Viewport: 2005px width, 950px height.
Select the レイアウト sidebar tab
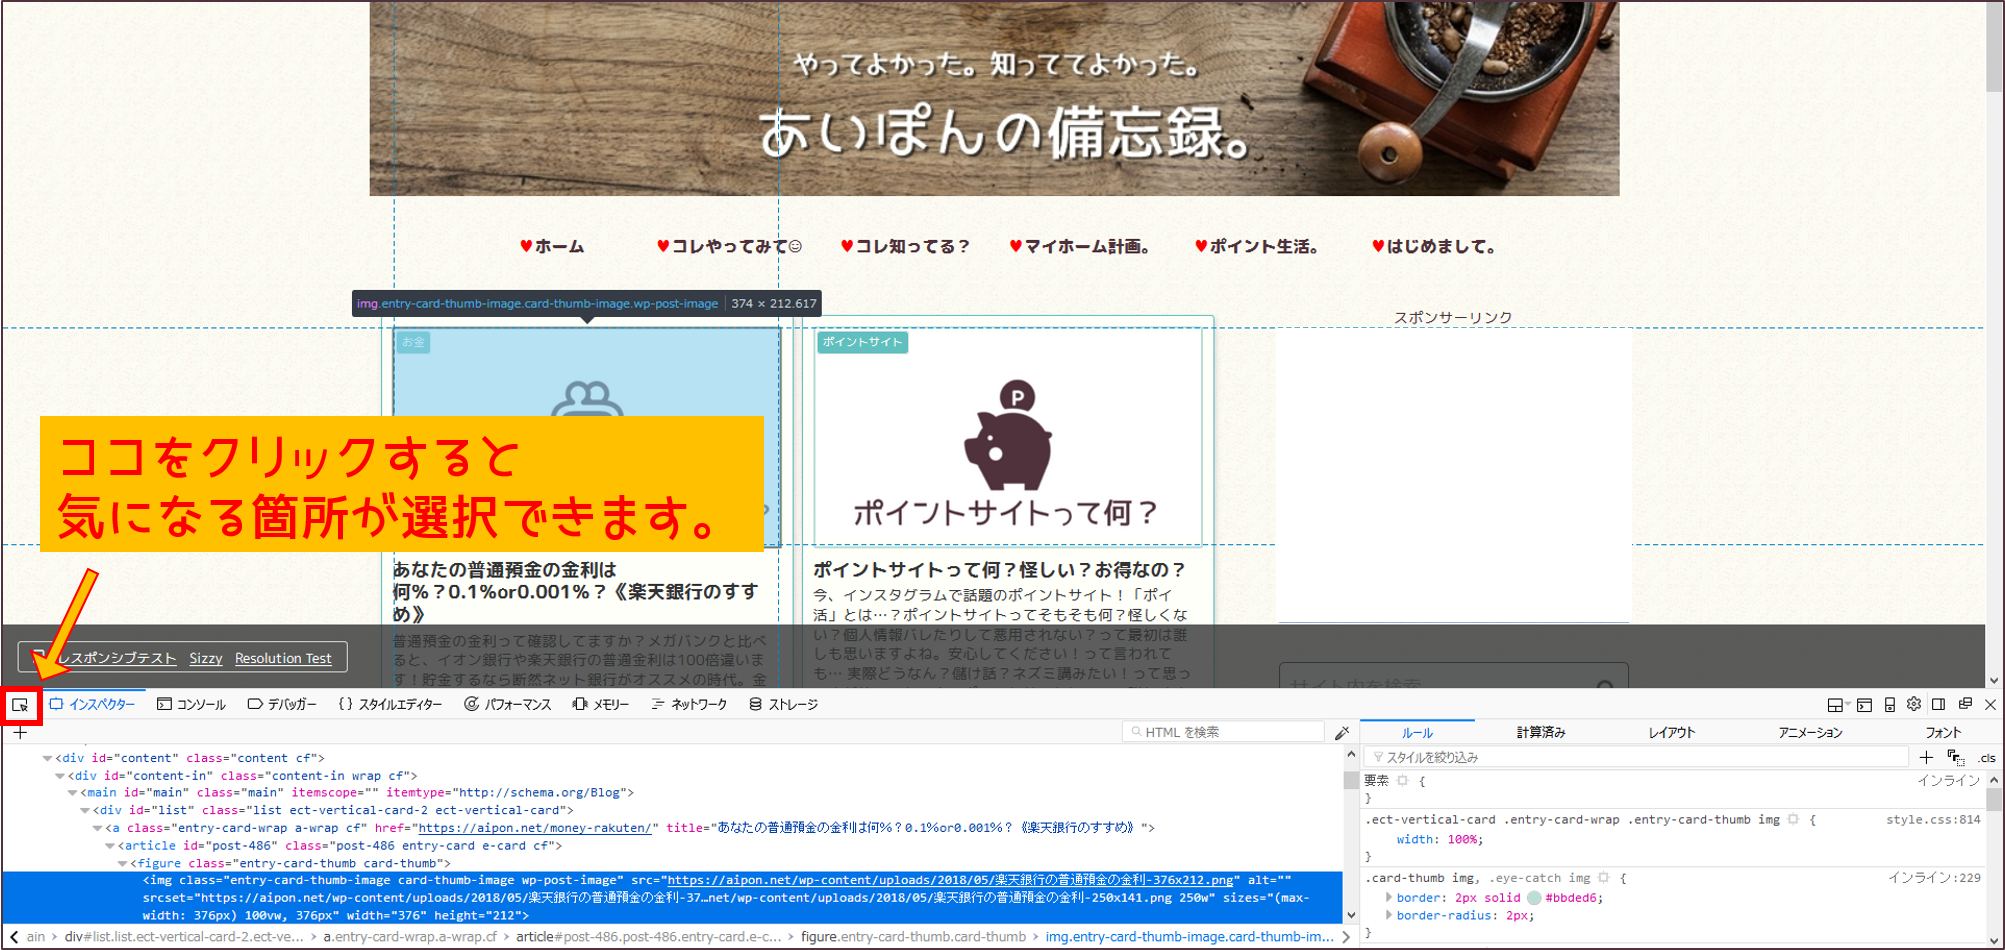point(1672,733)
